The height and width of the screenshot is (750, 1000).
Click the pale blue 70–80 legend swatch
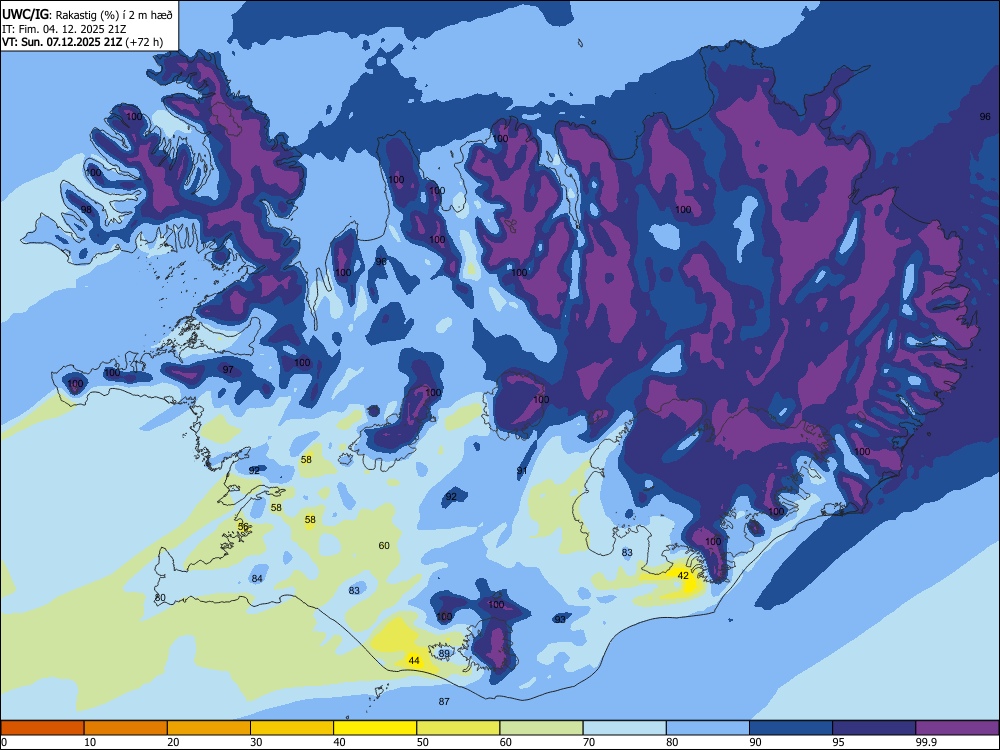coord(624,728)
